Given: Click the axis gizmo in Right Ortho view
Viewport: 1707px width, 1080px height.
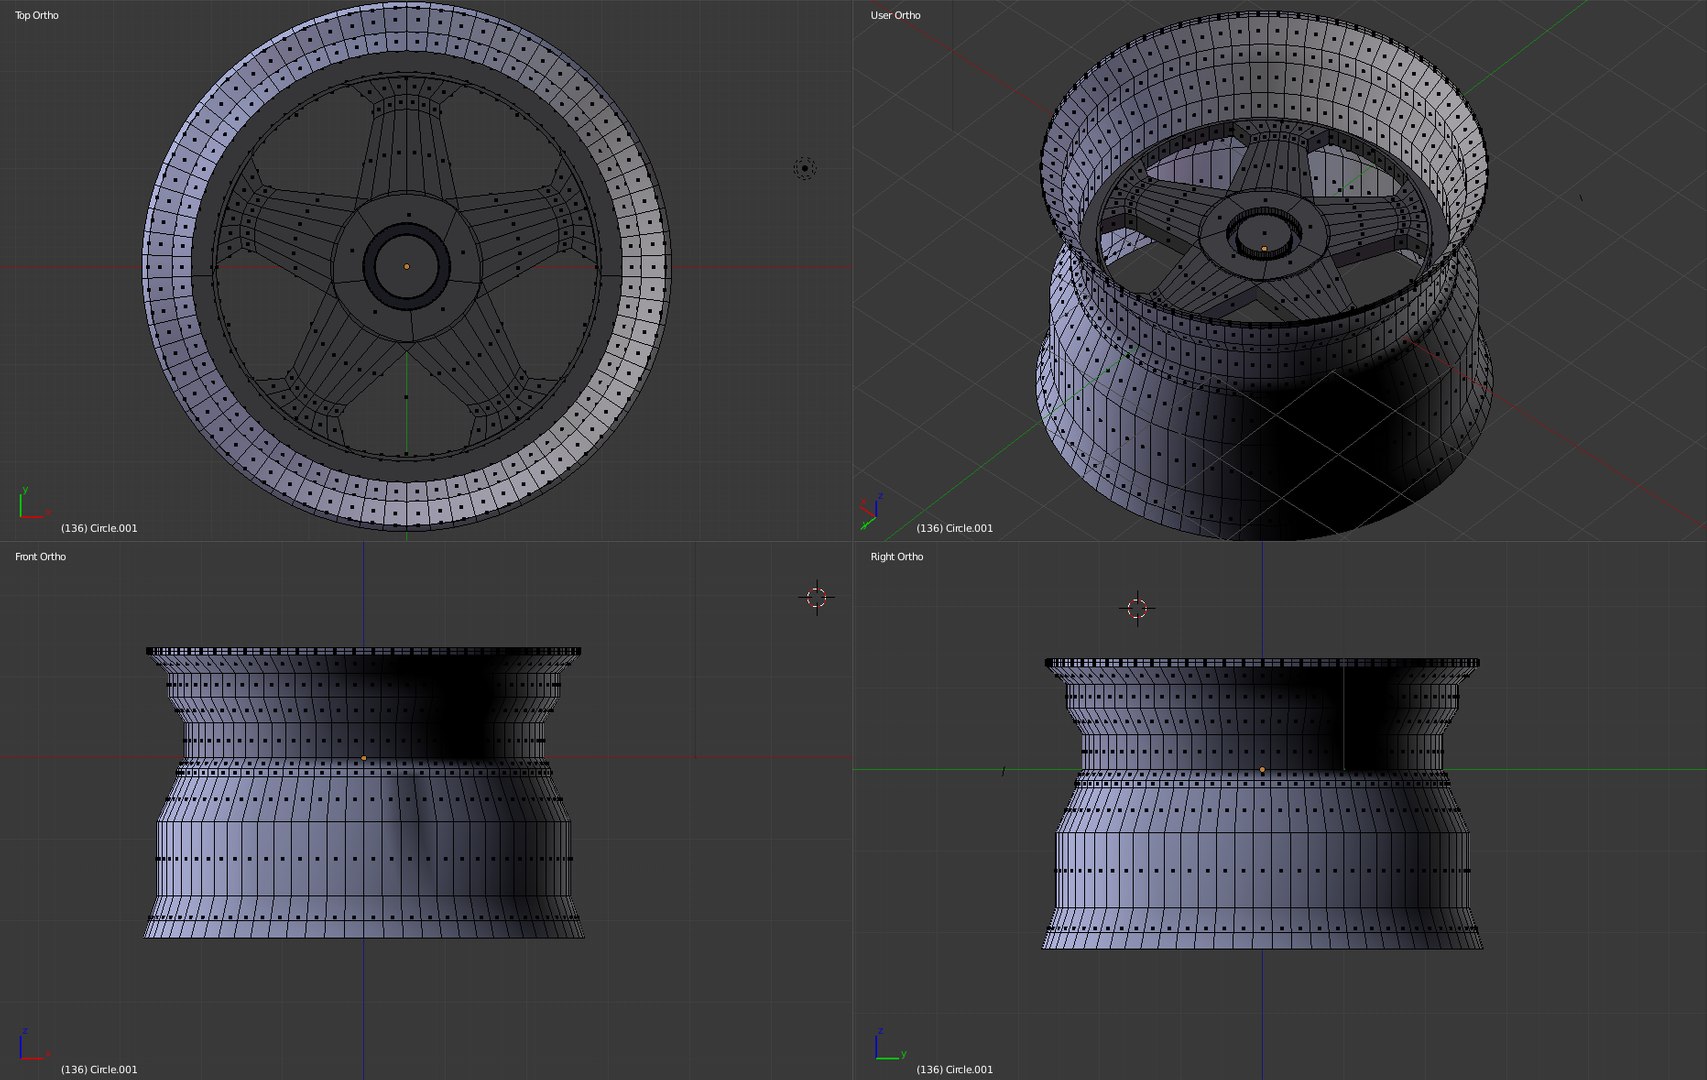Looking at the screenshot, I should pos(890,1045).
